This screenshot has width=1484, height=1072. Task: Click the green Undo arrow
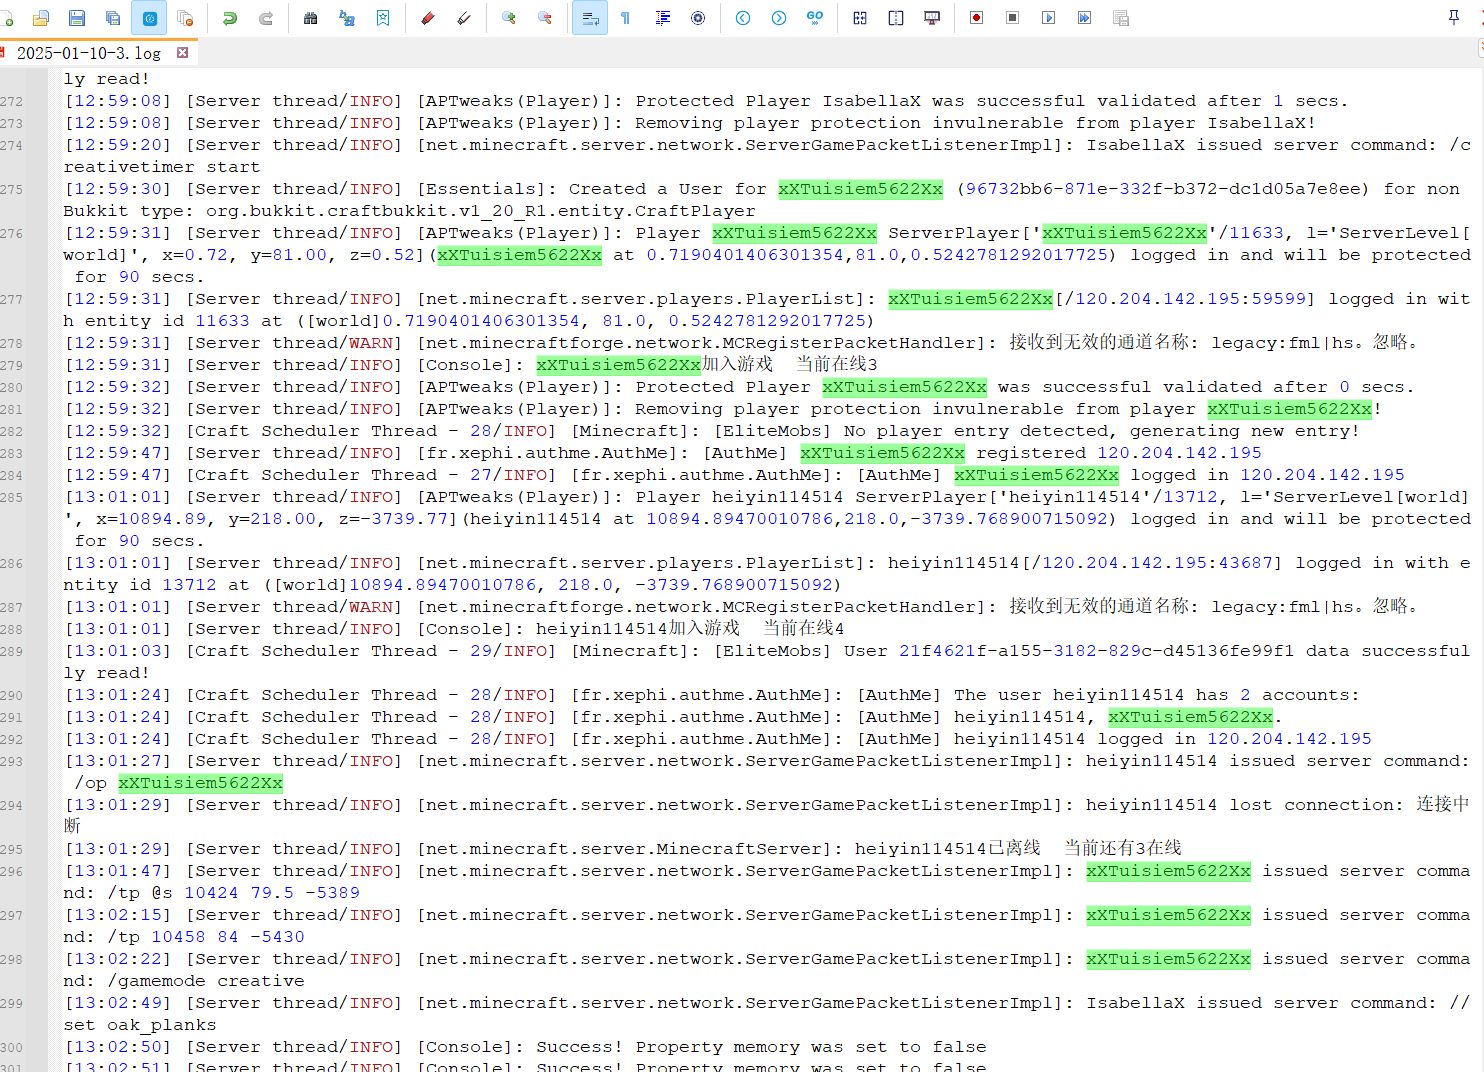pyautogui.click(x=230, y=18)
